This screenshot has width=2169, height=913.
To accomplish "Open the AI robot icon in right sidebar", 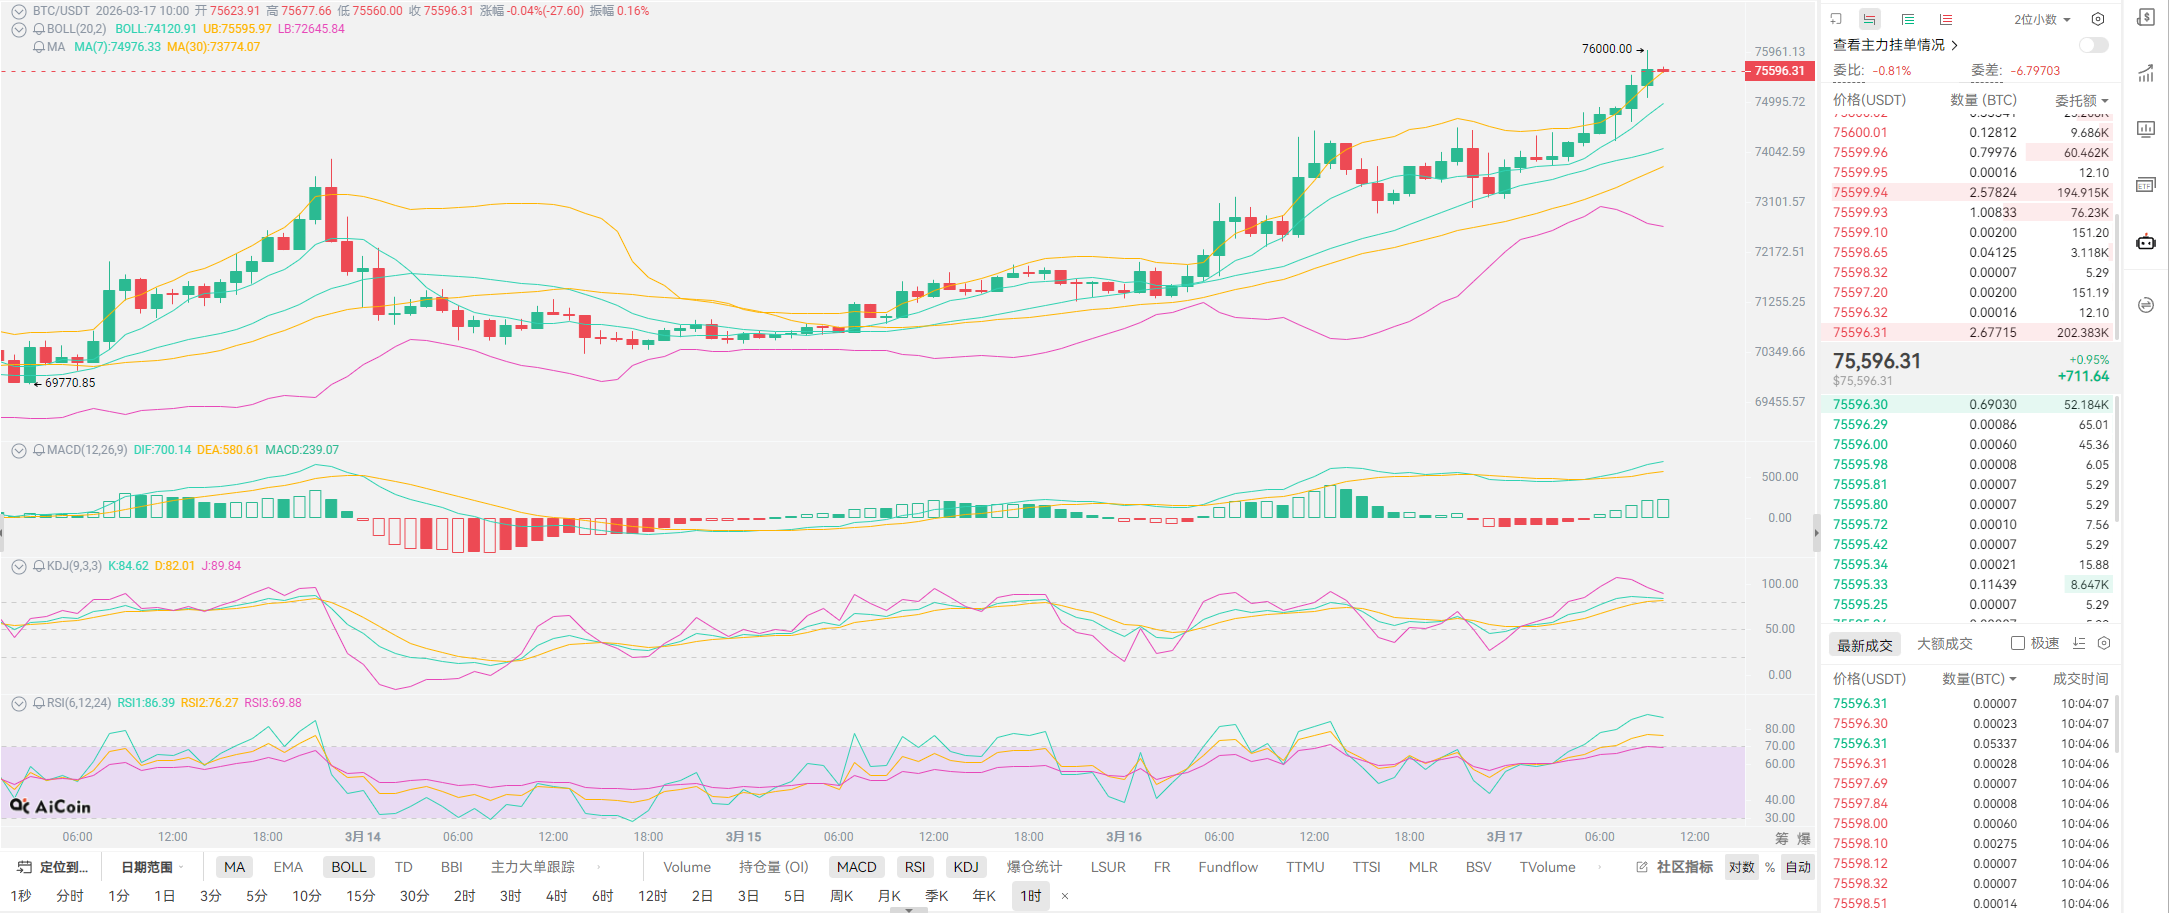I will [2146, 242].
